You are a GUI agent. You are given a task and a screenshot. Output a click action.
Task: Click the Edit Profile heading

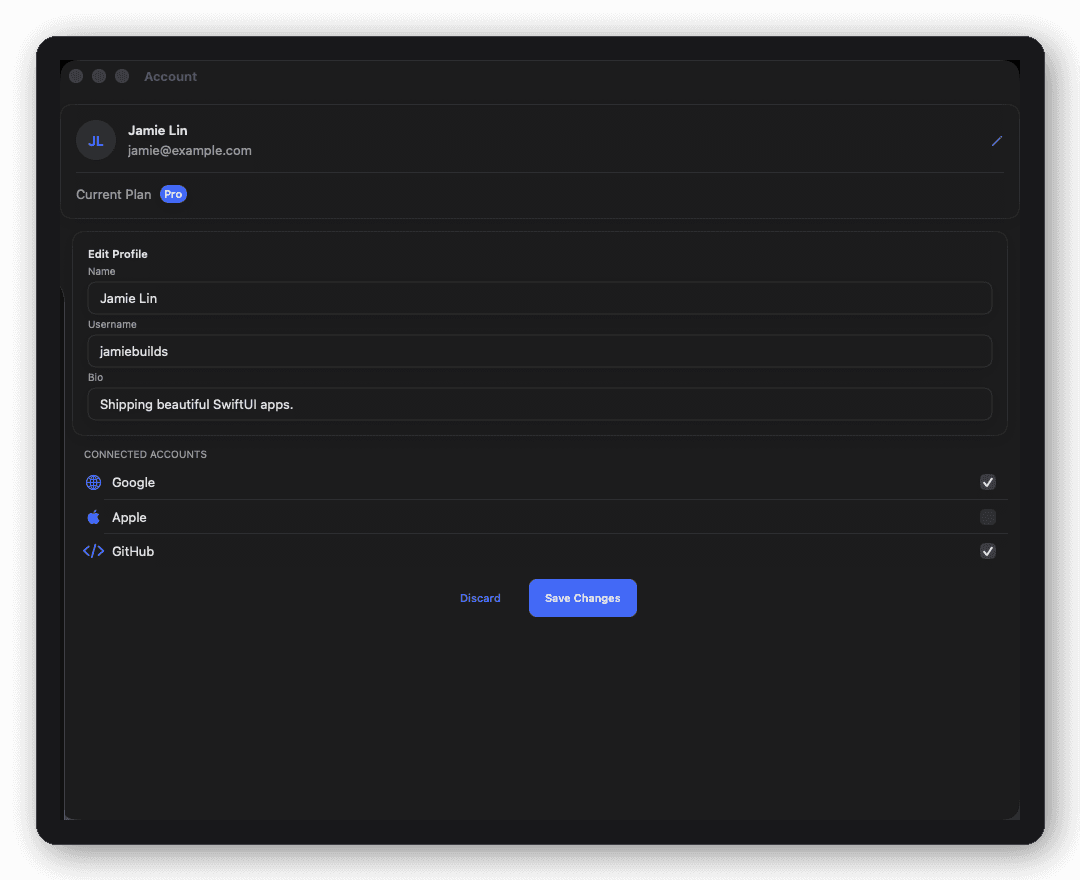(118, 254)
